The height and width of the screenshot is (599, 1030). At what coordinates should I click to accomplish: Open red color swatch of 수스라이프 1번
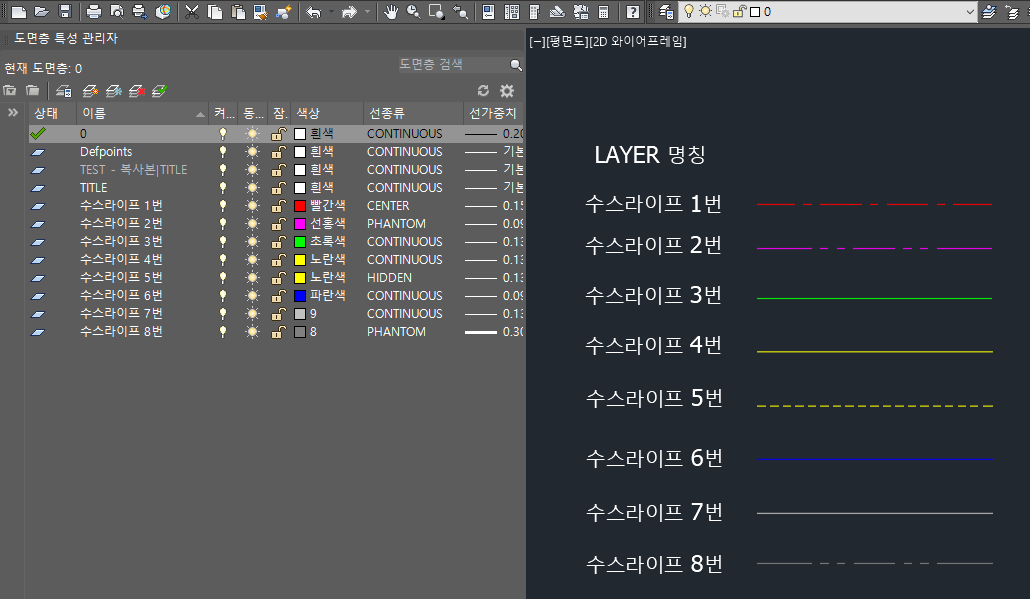point(300,206)
